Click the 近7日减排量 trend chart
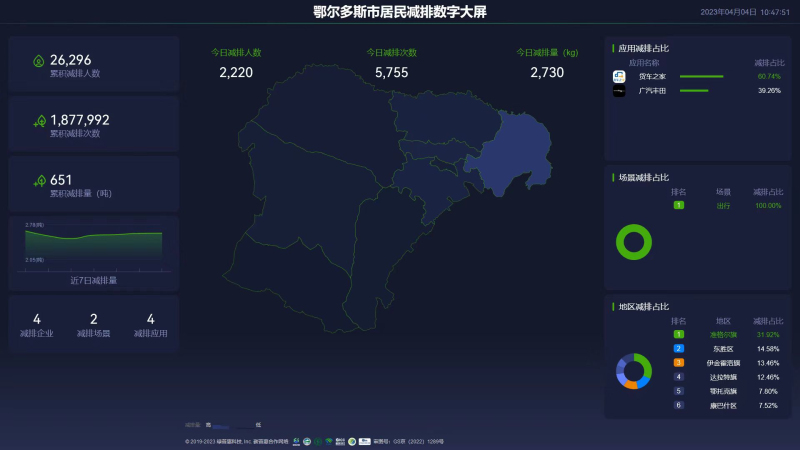The image size is (800, 450). coord(93,245)
